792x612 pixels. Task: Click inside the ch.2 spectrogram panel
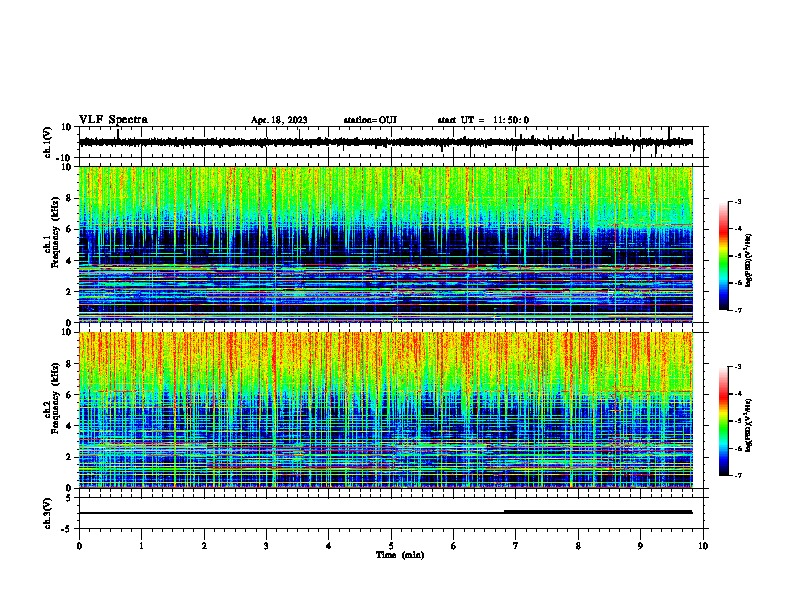click(385, 410)
